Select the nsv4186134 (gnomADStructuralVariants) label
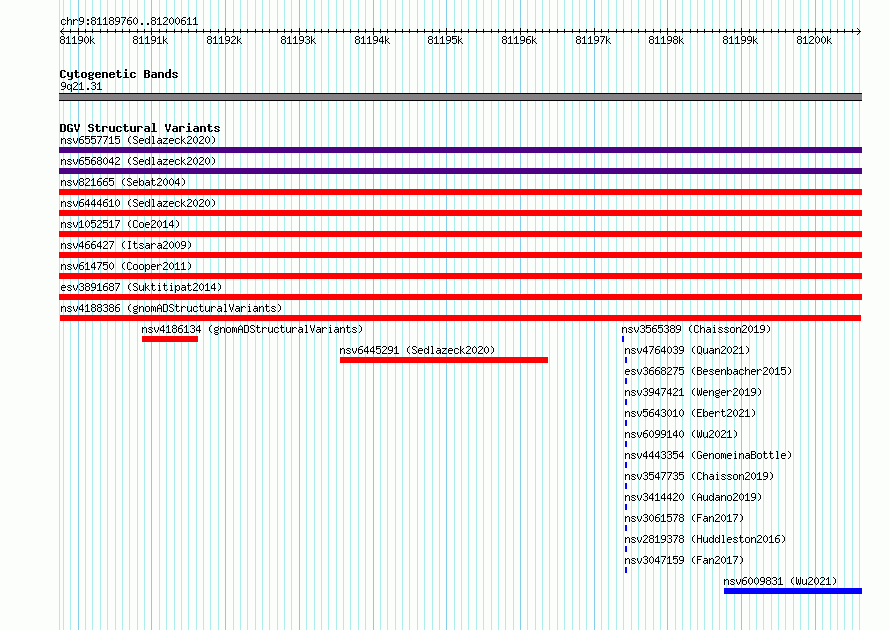This screenshot has height=630, width=890. coord(252,329)
